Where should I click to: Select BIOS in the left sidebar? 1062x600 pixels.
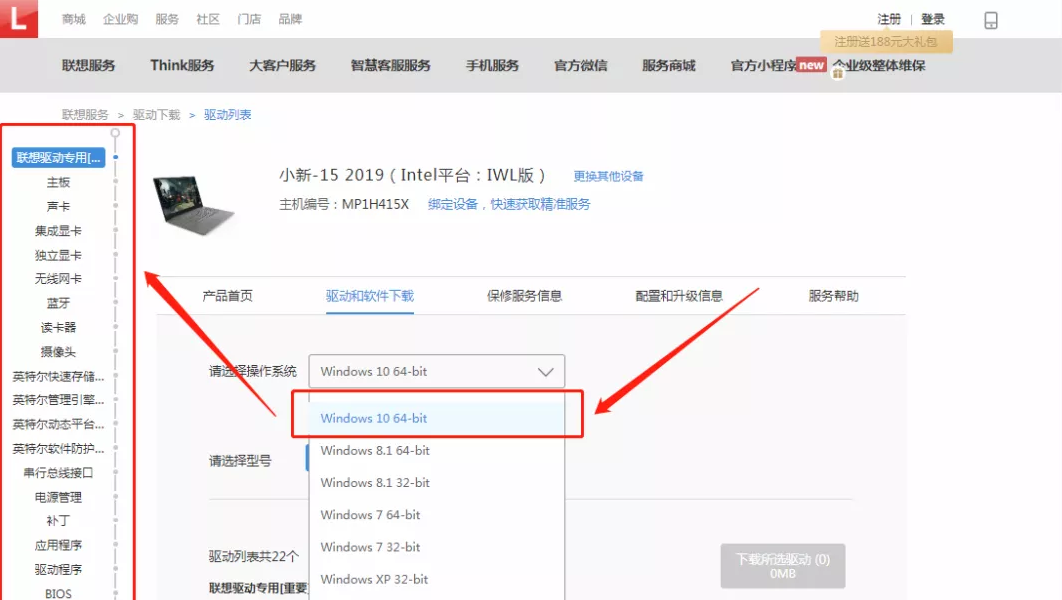(57, 593)
